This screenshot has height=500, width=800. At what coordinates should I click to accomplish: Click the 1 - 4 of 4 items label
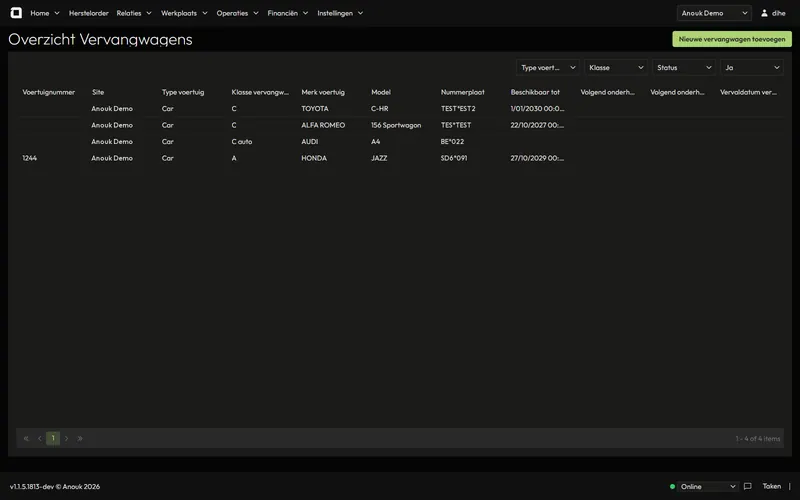(x=758, y=438)
